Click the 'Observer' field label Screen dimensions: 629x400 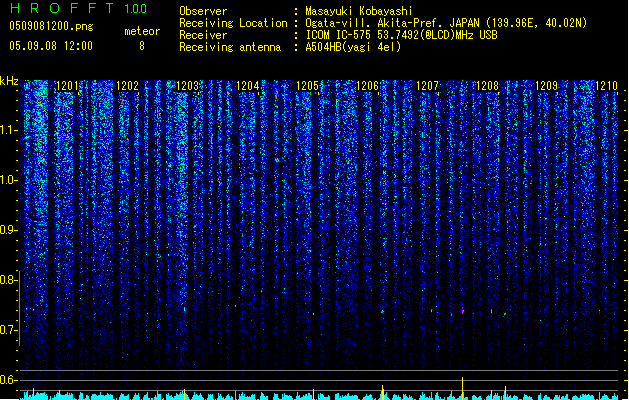[203, 11]
